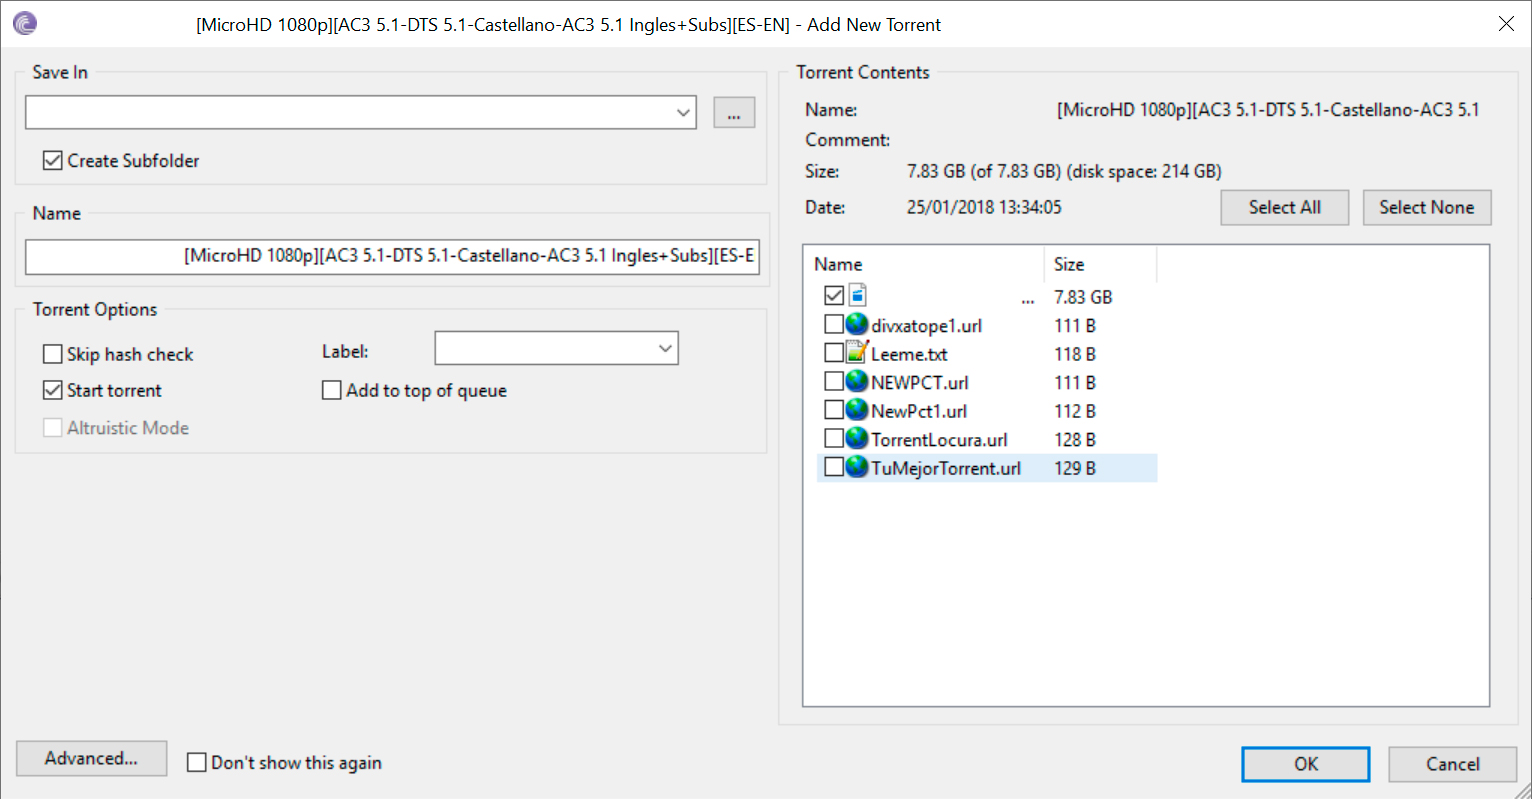Open the Save In location dropdown

[684, 113]
